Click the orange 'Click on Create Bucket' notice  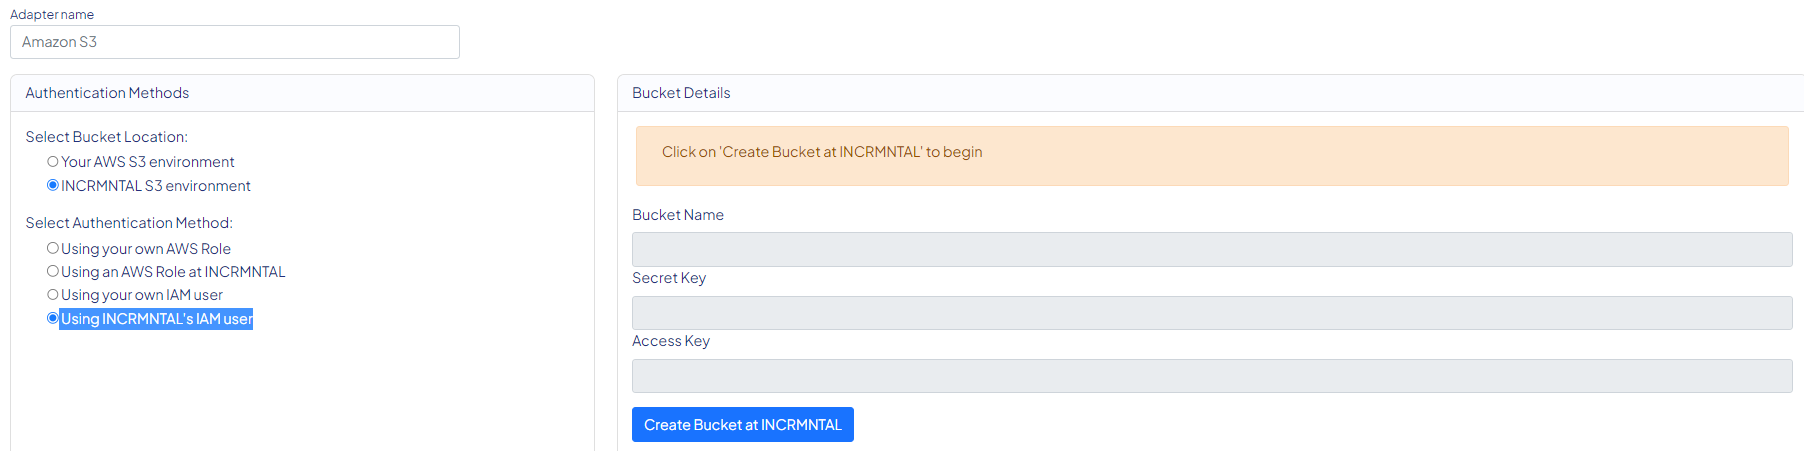click(x=1211, y=155)
